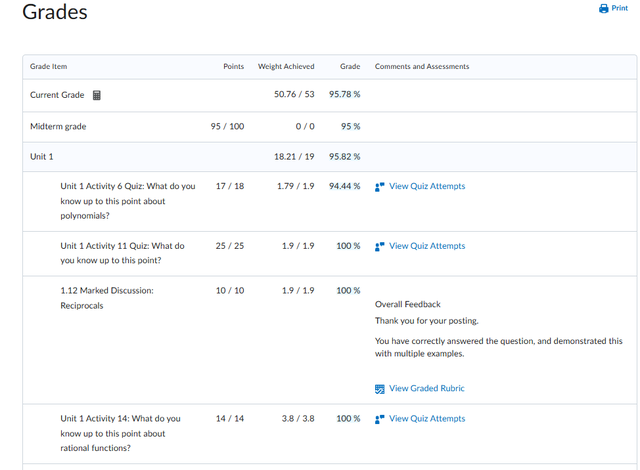Click Comments and Assessments column header
Image resolution: width=640 pixels, height=470 pixels.
coord(422,67)
